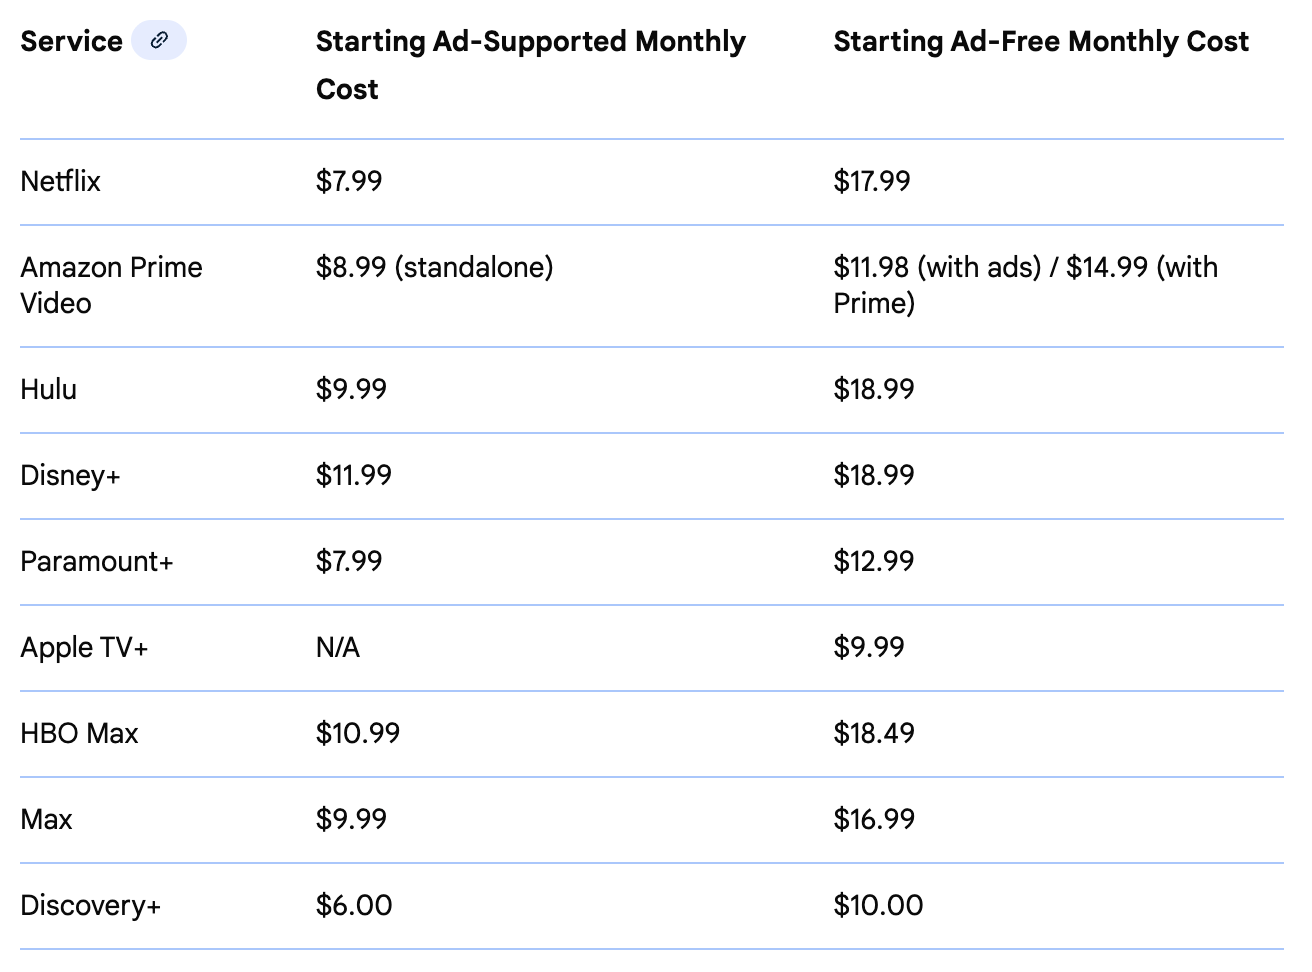Click the Disney+ row label
The width and height of the screenshot is (1312, 972).
click(x=70, y=475)
